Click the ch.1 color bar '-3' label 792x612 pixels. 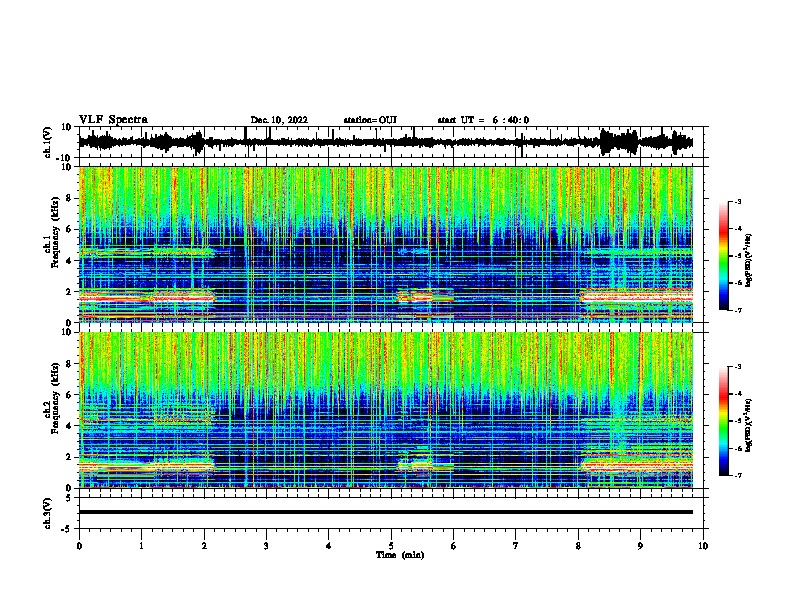(x=738, y=201)
